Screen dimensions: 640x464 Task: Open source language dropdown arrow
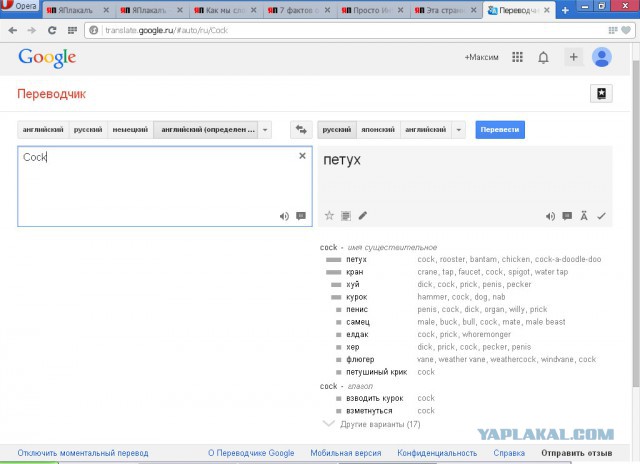pos(265,130)
